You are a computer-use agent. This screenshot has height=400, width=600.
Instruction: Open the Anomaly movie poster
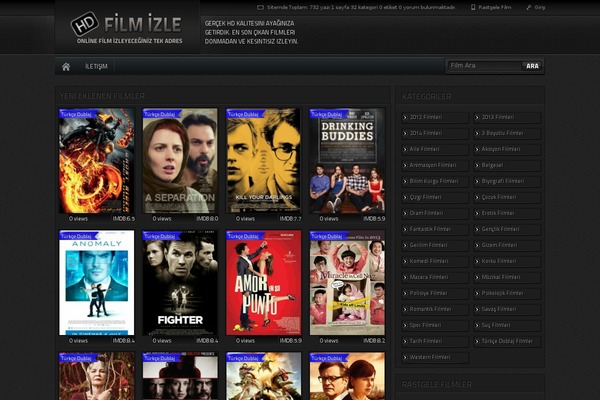coord(97,282)
